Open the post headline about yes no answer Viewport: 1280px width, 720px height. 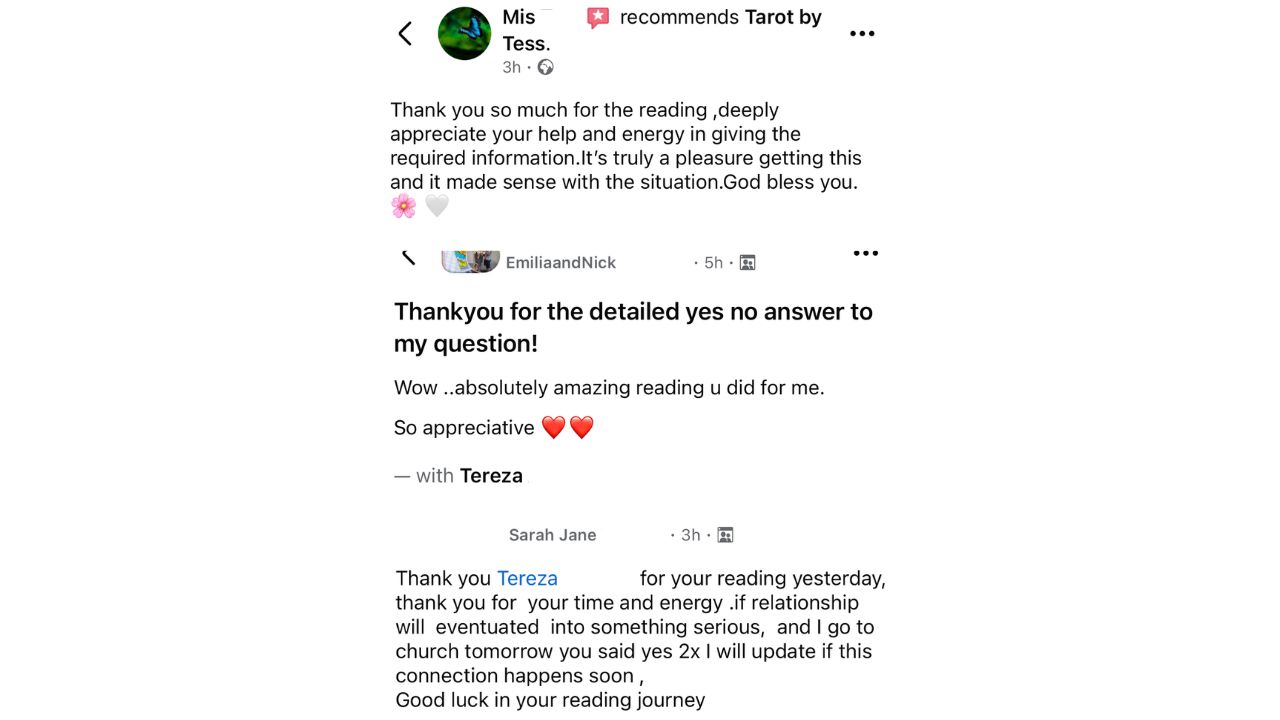point(633,327)
